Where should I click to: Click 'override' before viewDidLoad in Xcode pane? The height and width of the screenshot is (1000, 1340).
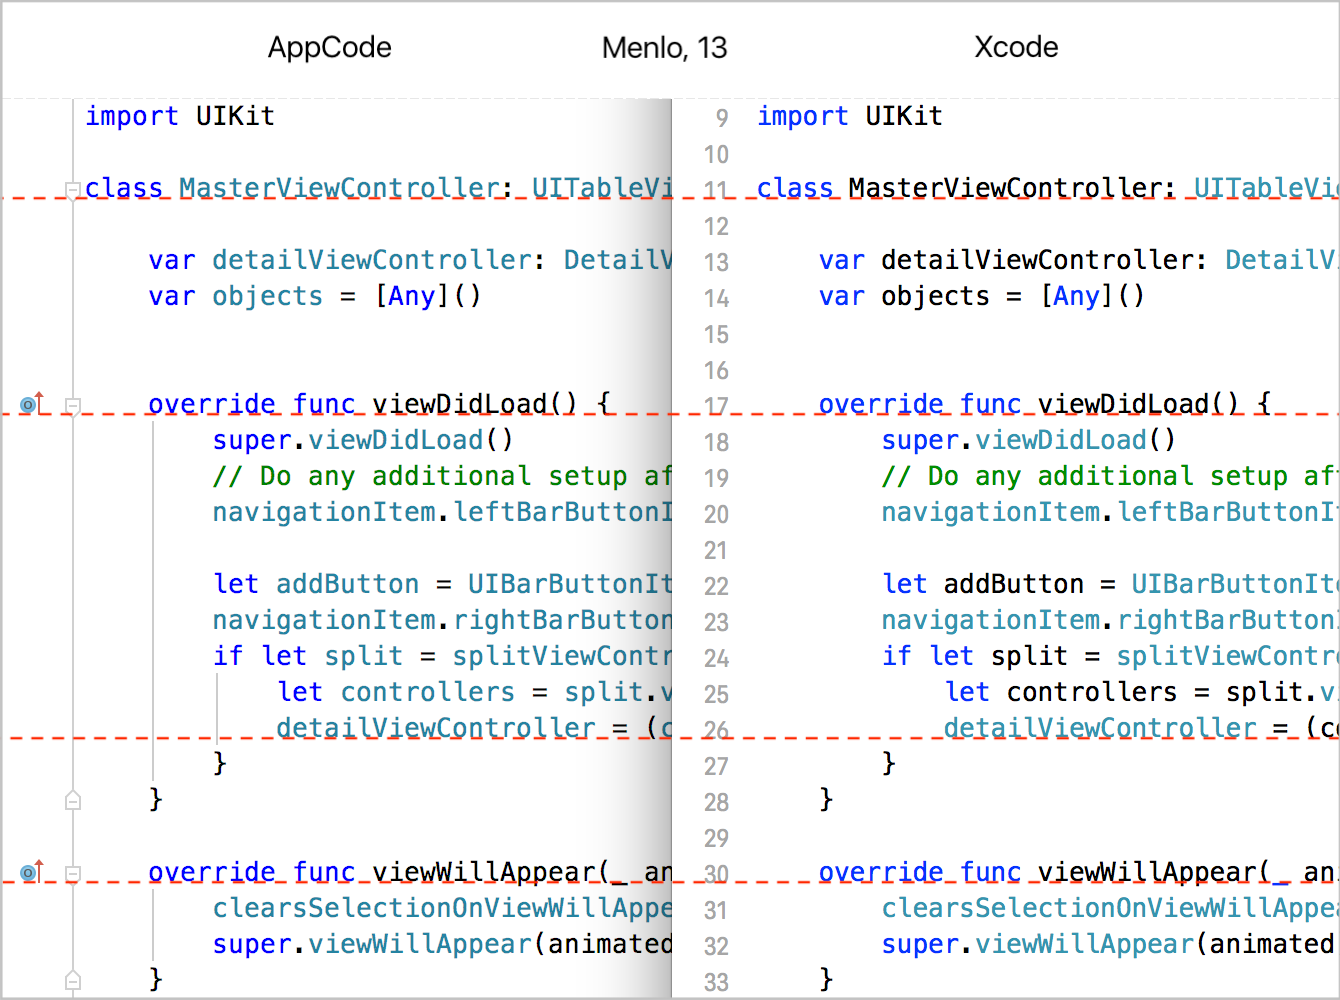(881, 404)
